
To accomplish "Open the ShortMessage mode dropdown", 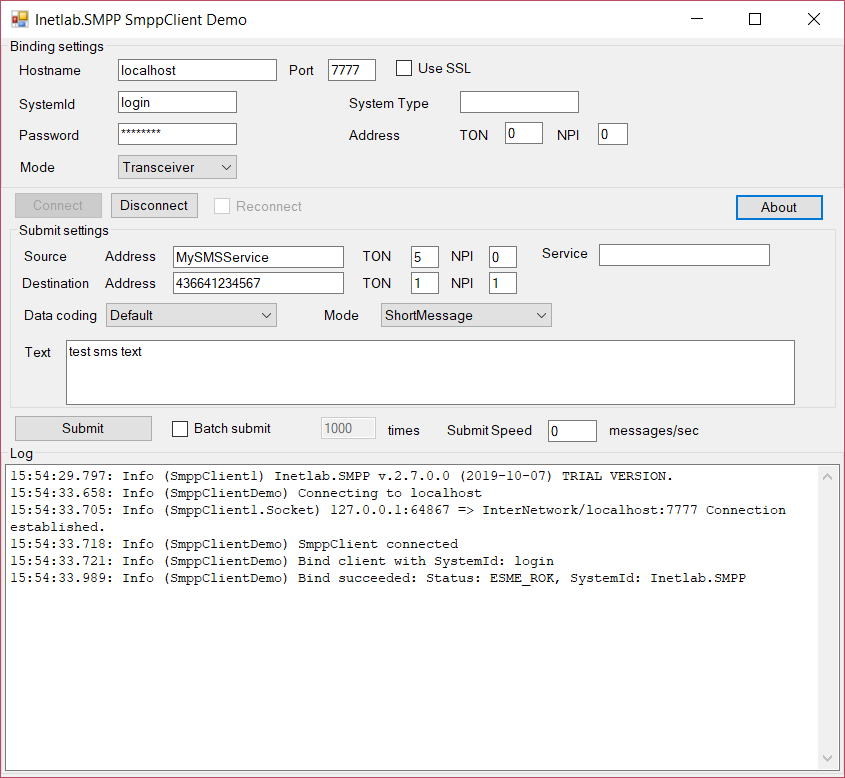I will [x=466, y=315].
